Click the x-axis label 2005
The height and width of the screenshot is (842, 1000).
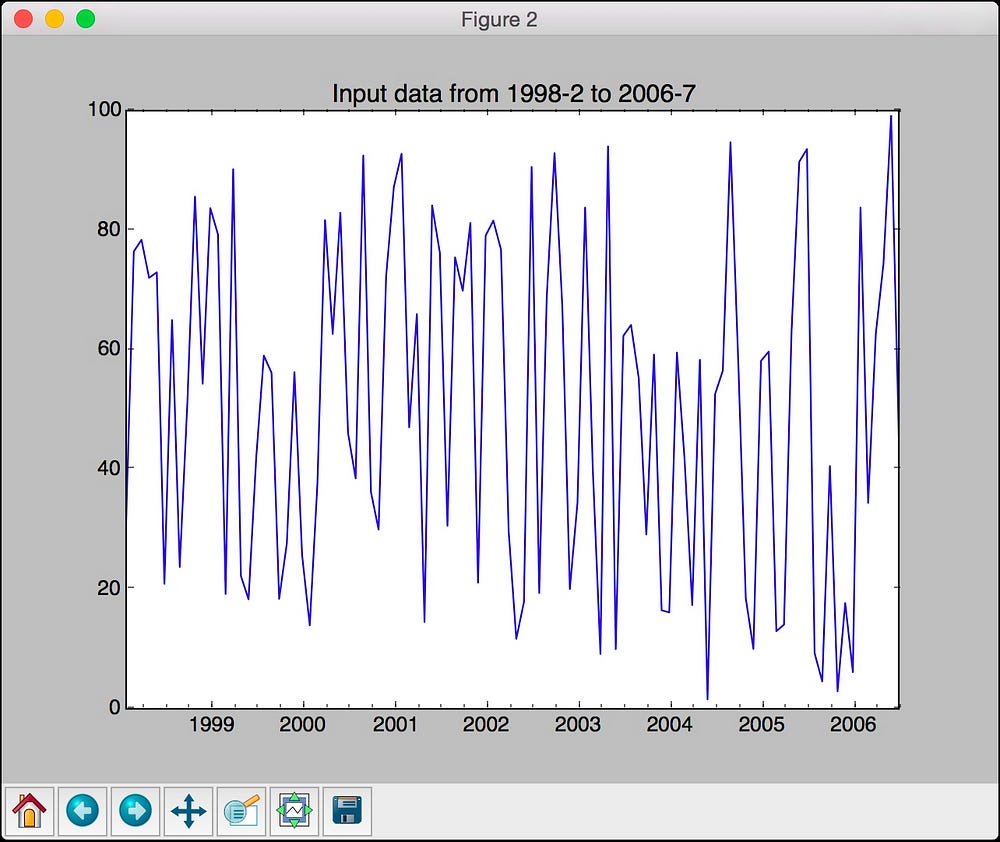coord(762,725)
